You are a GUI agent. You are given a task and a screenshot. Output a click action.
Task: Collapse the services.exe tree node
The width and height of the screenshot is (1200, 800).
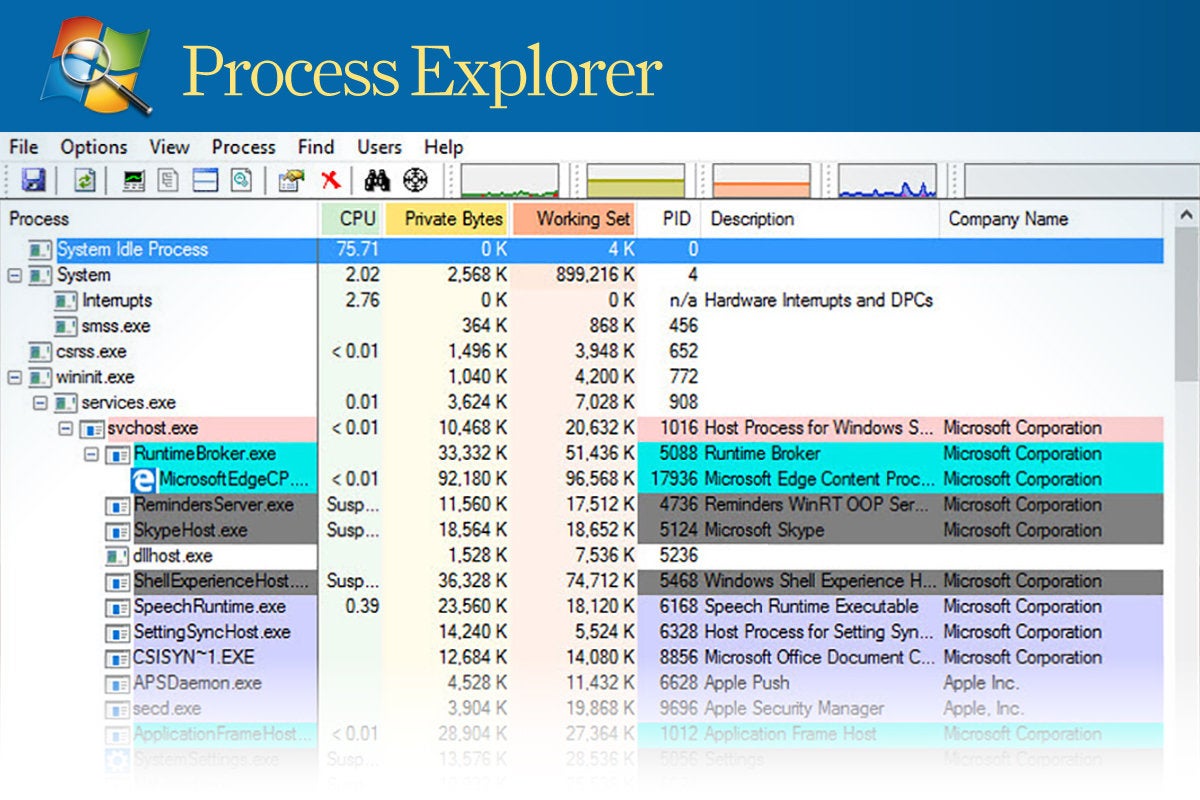pyautogui.click(x=40, y=403)
